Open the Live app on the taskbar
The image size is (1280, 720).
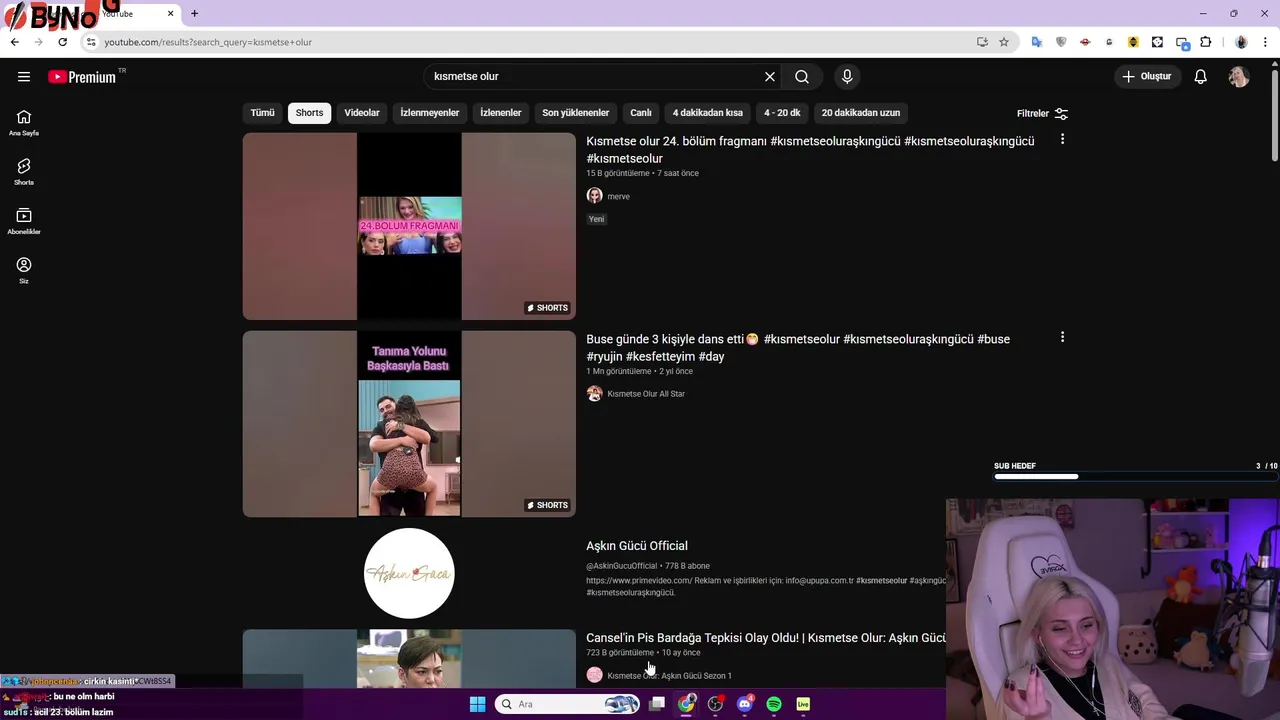pos(803,704)
